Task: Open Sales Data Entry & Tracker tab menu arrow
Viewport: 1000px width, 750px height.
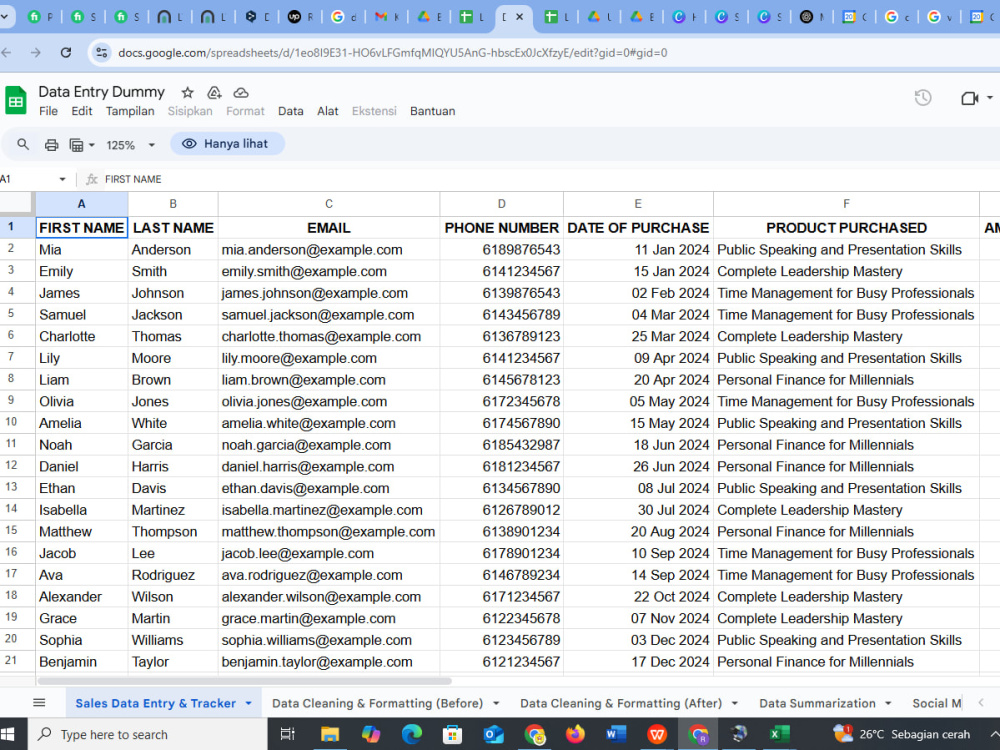Action: coord(249,703)
